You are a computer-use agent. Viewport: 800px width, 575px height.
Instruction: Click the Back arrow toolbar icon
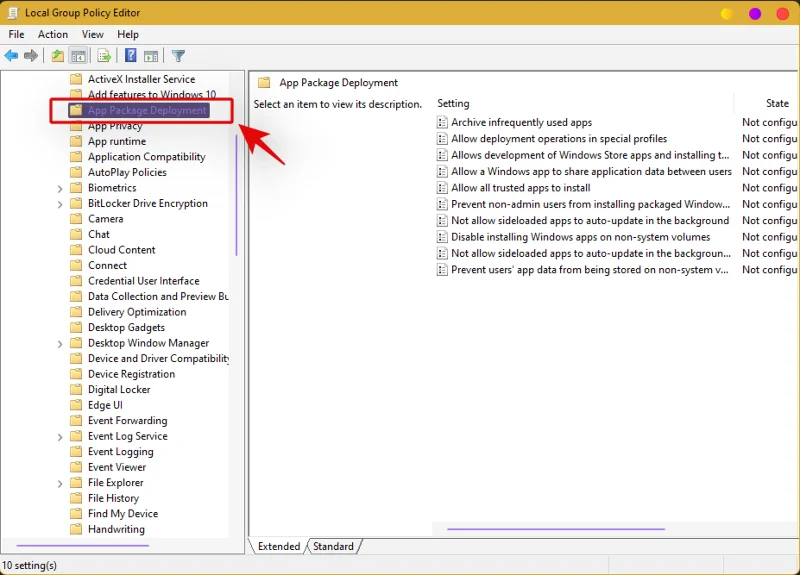pyautogui.click(x=12, y=56)
